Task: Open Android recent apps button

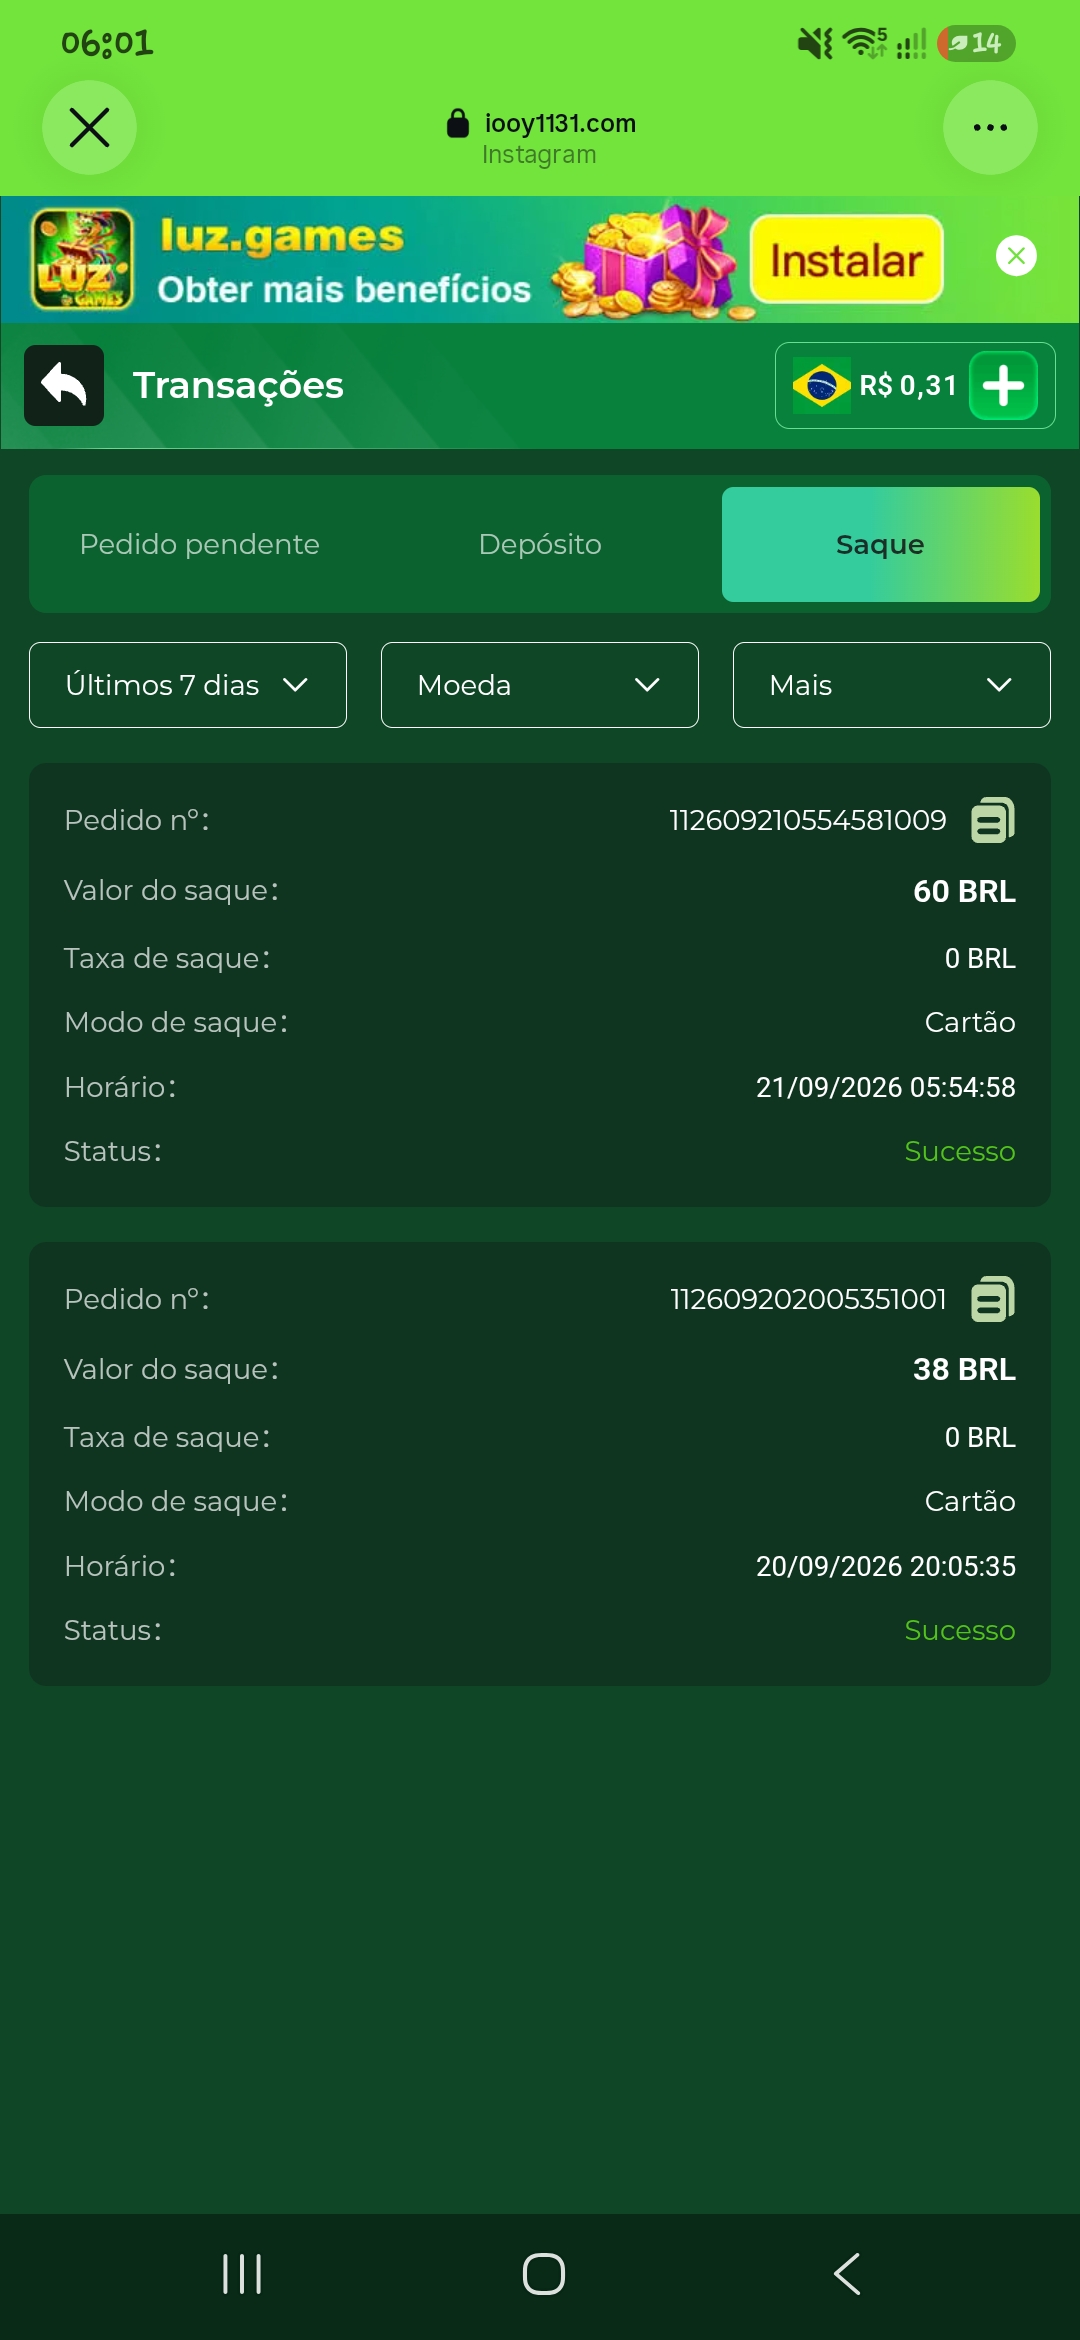Action: point(242,2274)
